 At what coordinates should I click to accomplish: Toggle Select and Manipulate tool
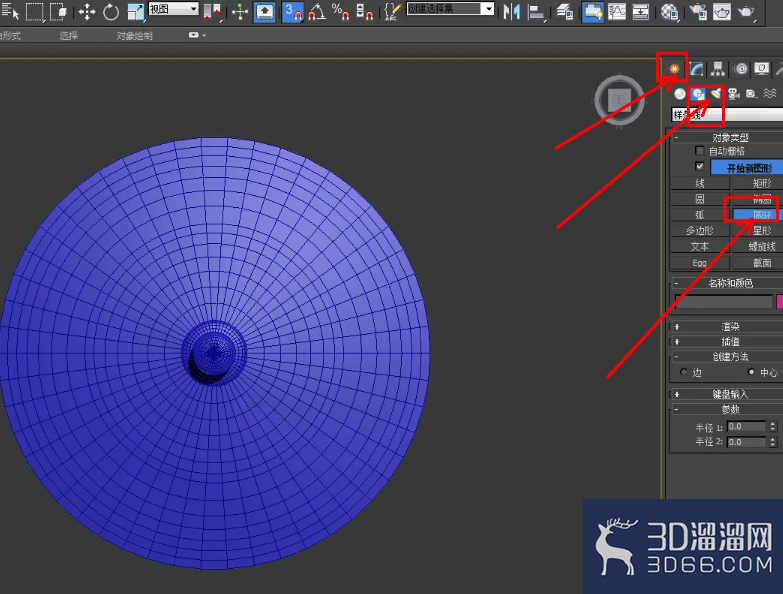pyautogui.click(x=240, y=12)
